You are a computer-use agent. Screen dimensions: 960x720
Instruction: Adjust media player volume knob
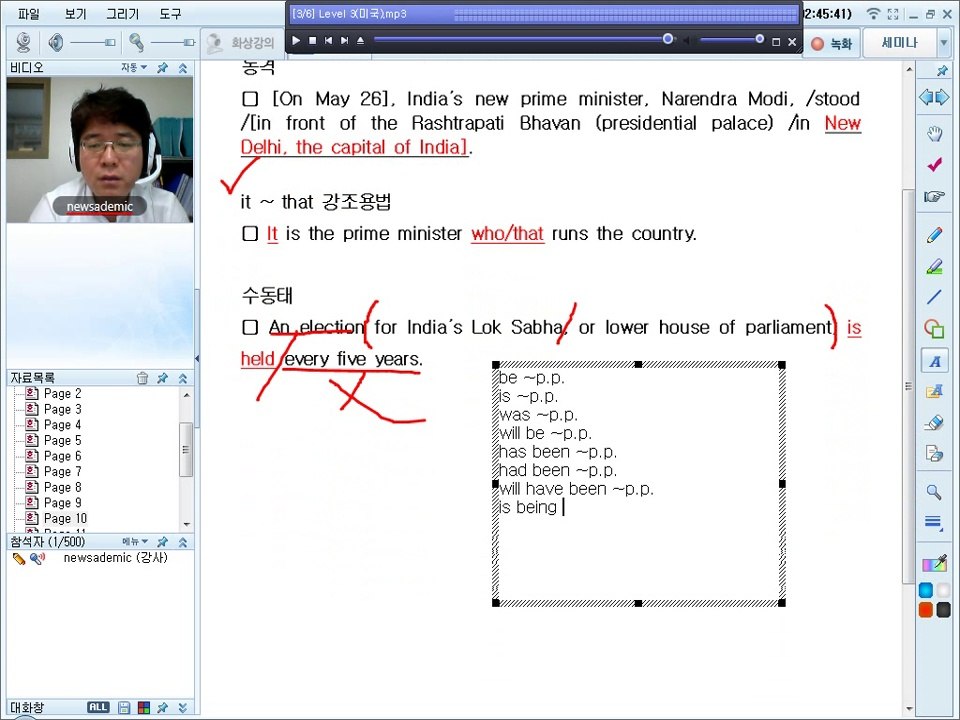click(x=759, y=39)
